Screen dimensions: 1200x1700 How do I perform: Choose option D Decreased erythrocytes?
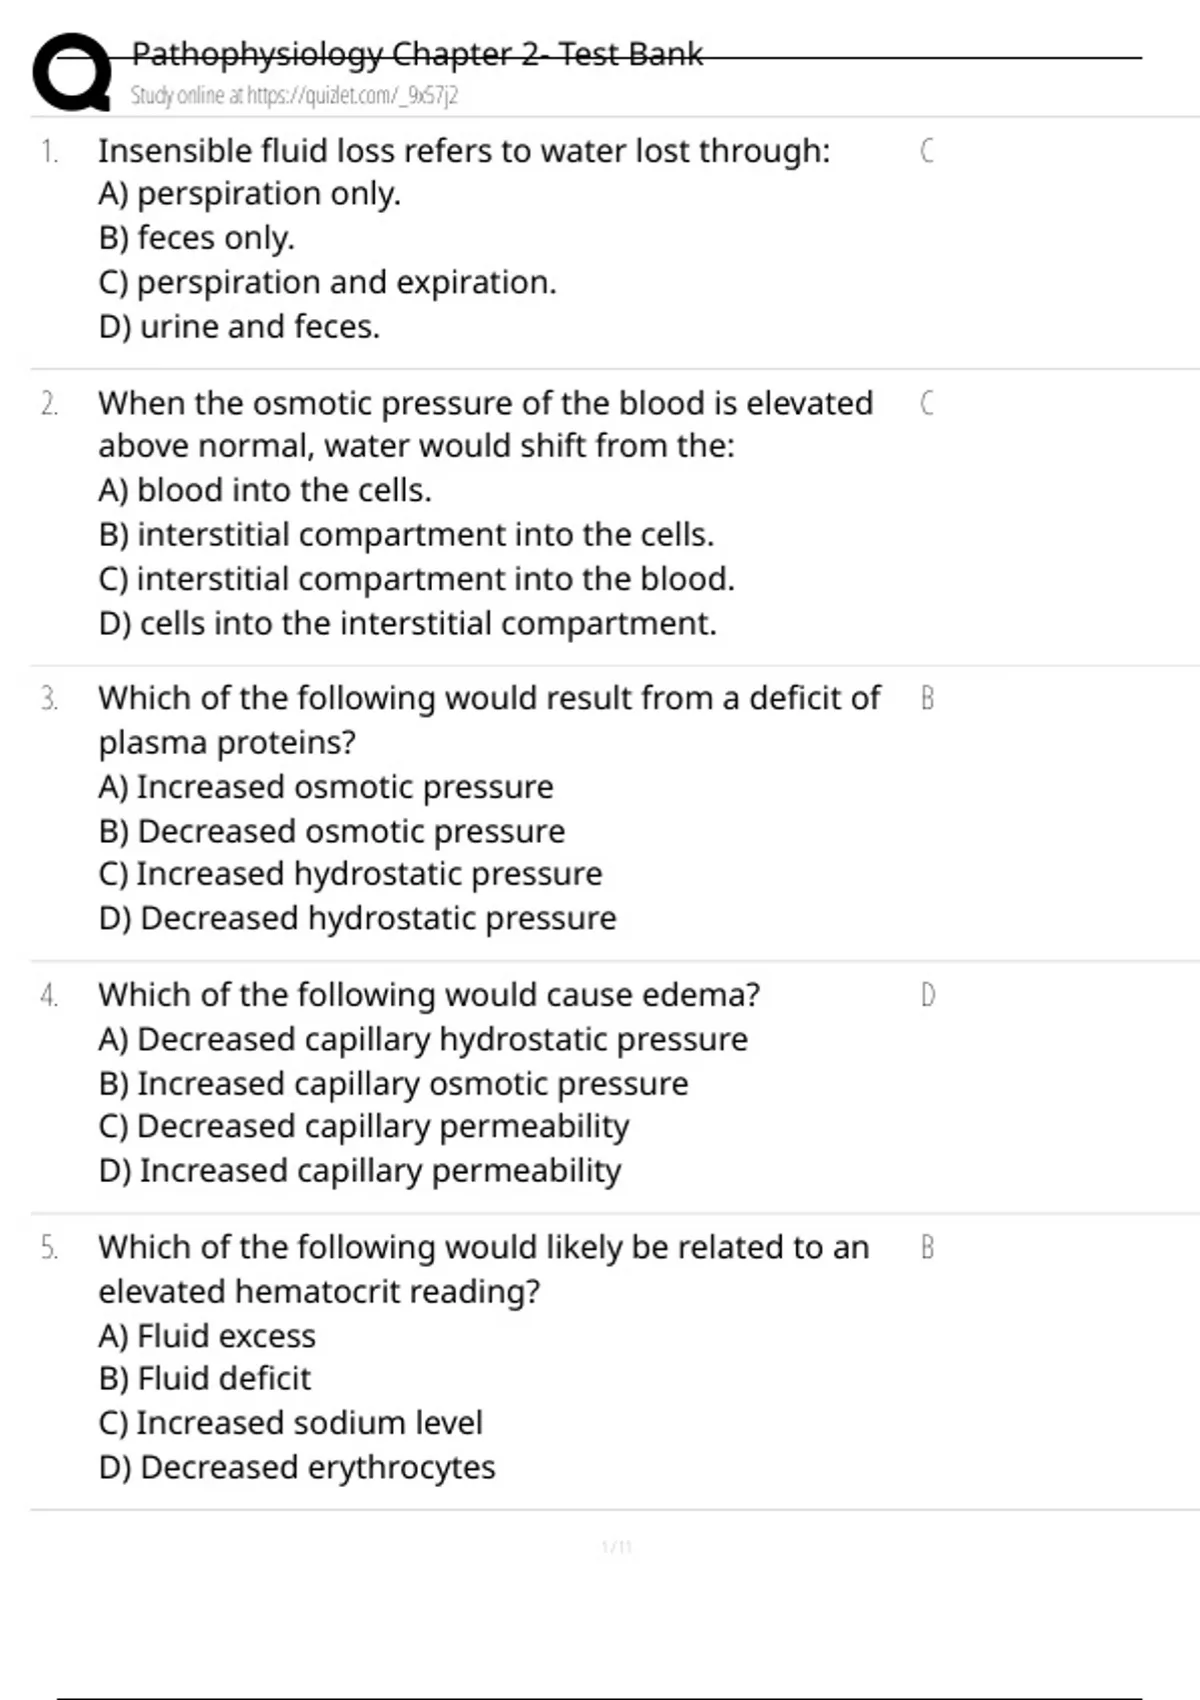[297, 1468]
